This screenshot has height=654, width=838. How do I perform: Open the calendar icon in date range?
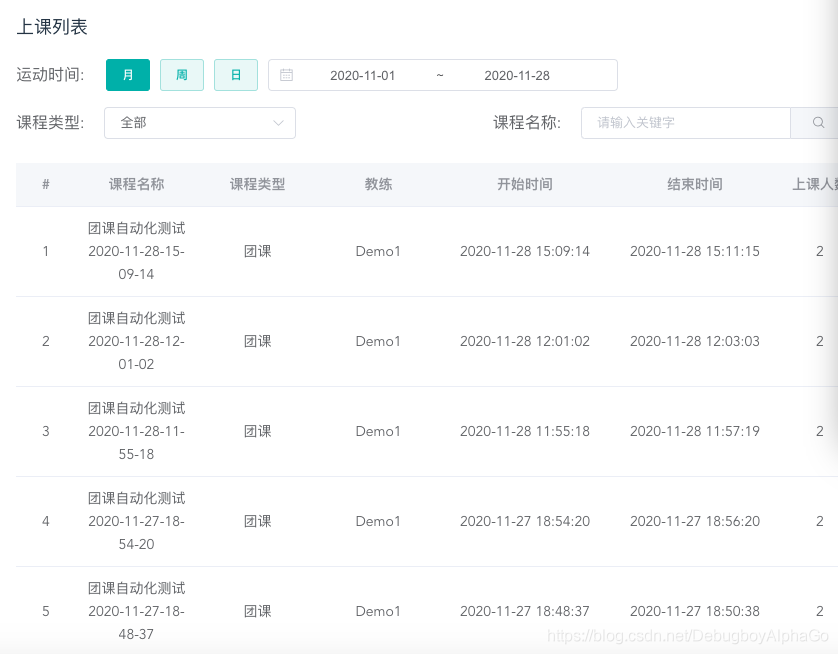coord(286,75)
